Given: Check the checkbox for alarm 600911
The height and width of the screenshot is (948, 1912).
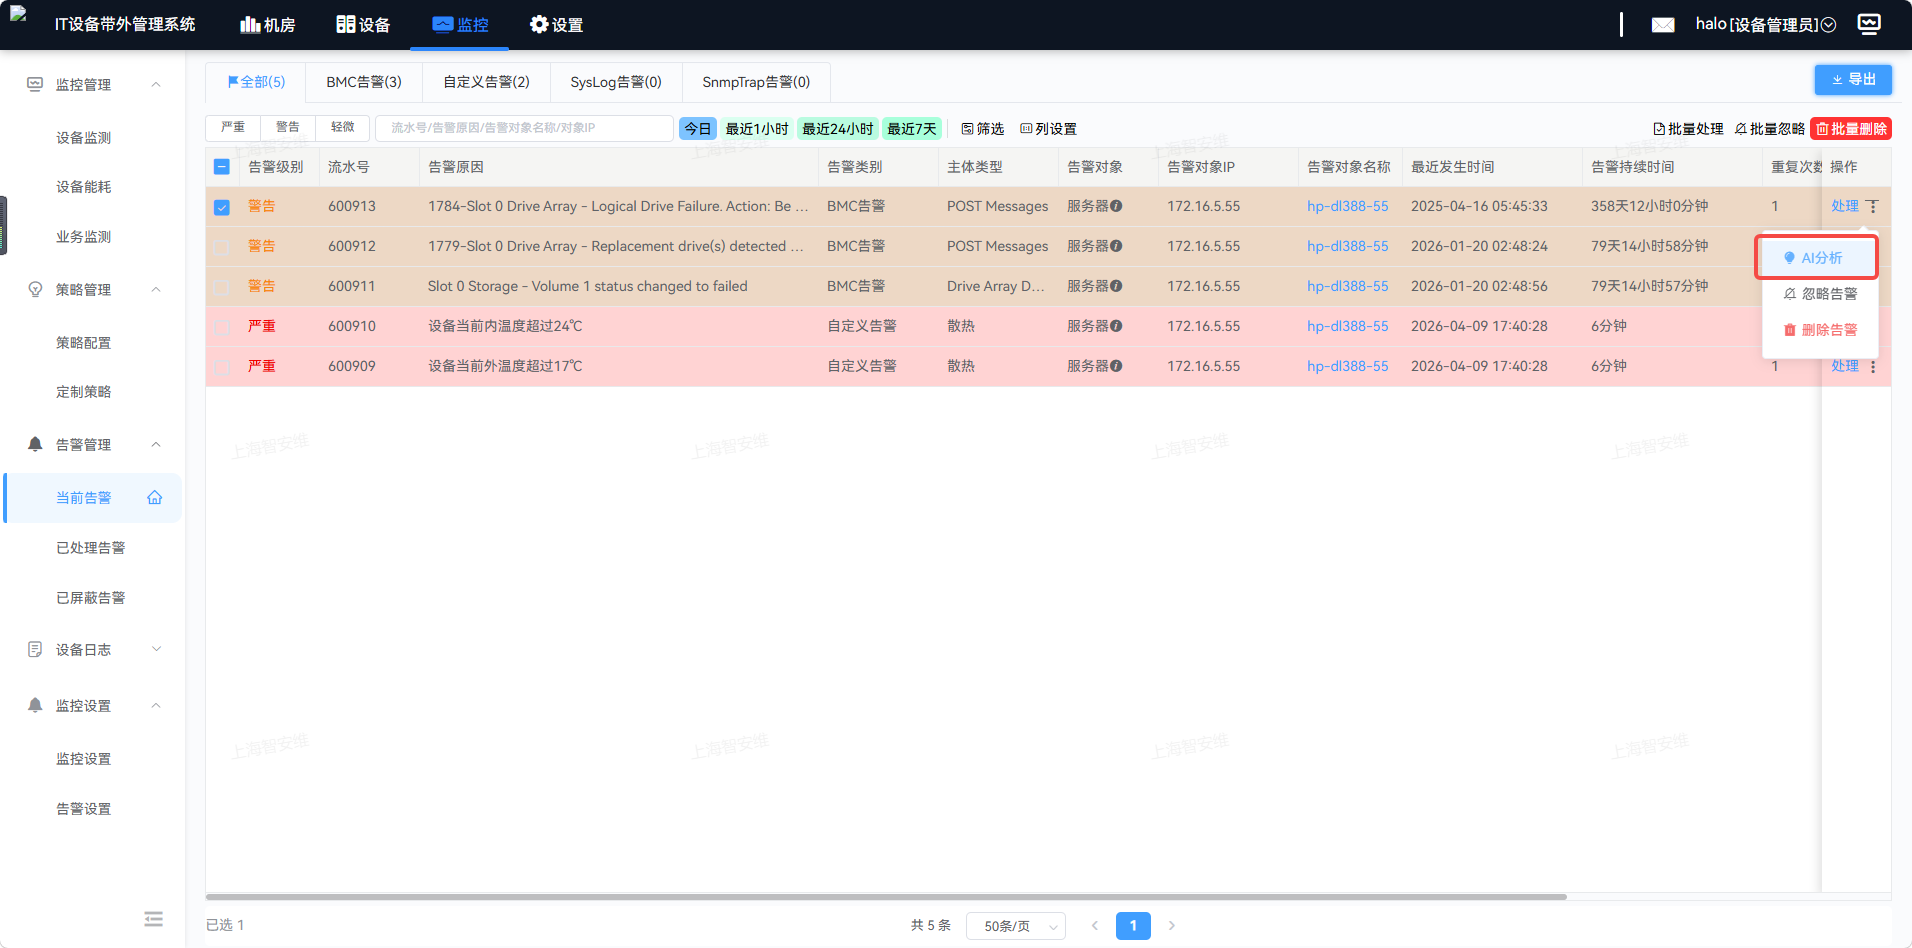Looking at the screenshot, I should point(222,287).
